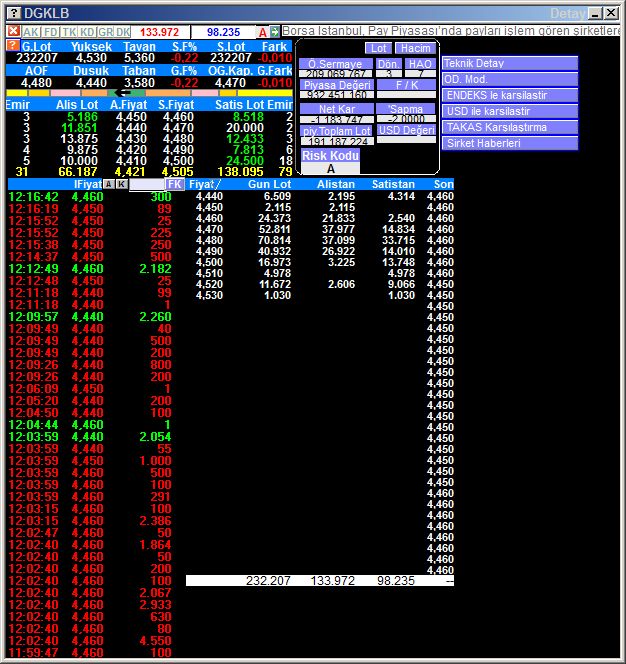Click the Borsa Istanbul news ticker text
Image resolution: width=626 pixels, height=664 pixels.
click(450, 31)
